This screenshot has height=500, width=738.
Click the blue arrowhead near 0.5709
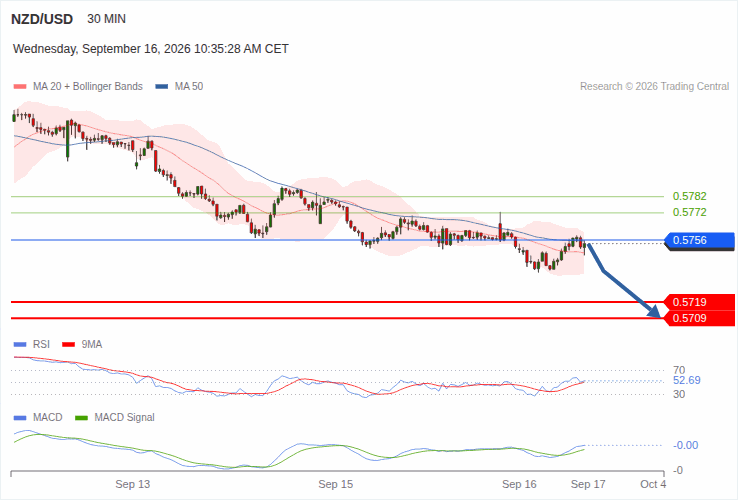[x=655, y=311]
